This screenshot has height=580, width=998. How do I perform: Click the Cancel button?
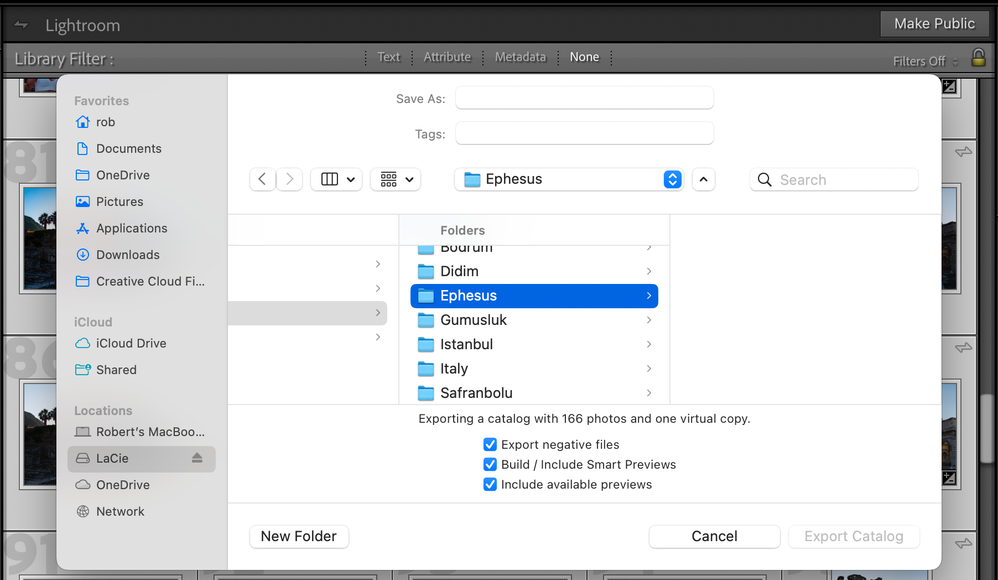click(714, 536)
